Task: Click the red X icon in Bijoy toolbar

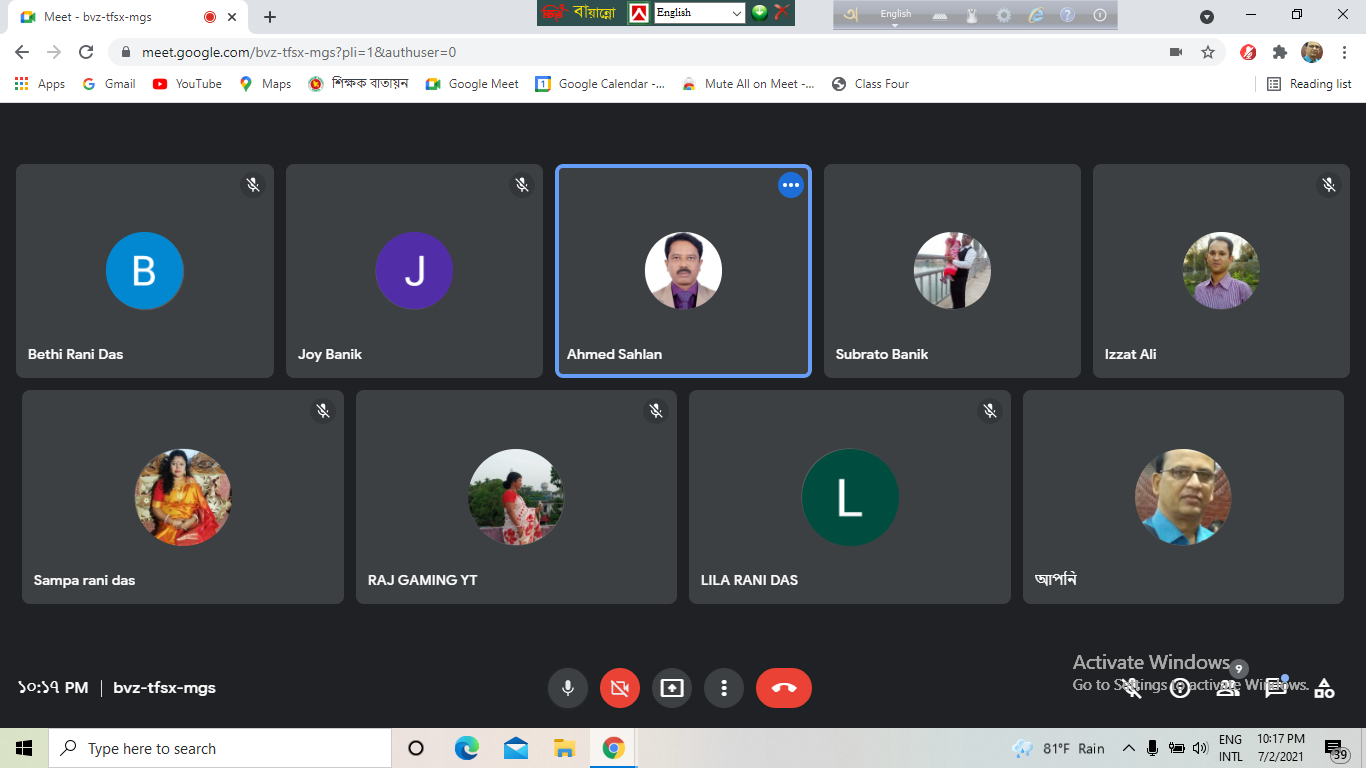Action: pos(782,13)
